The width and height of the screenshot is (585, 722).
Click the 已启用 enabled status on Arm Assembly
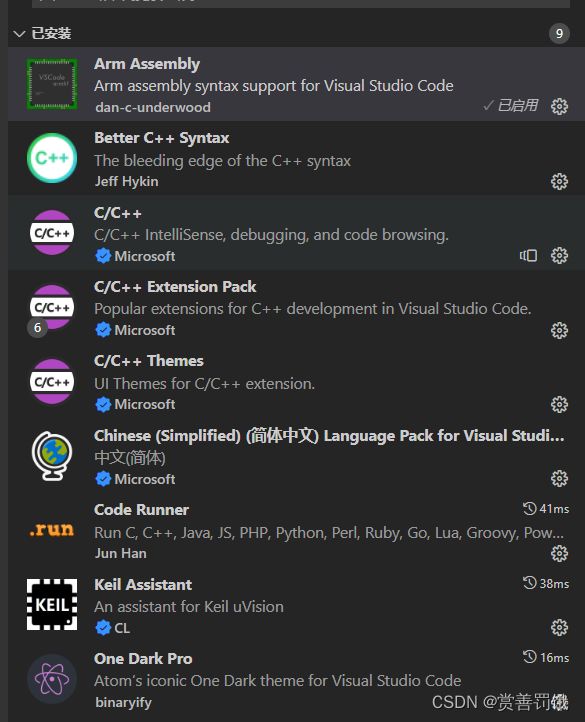tap(511, 105)
